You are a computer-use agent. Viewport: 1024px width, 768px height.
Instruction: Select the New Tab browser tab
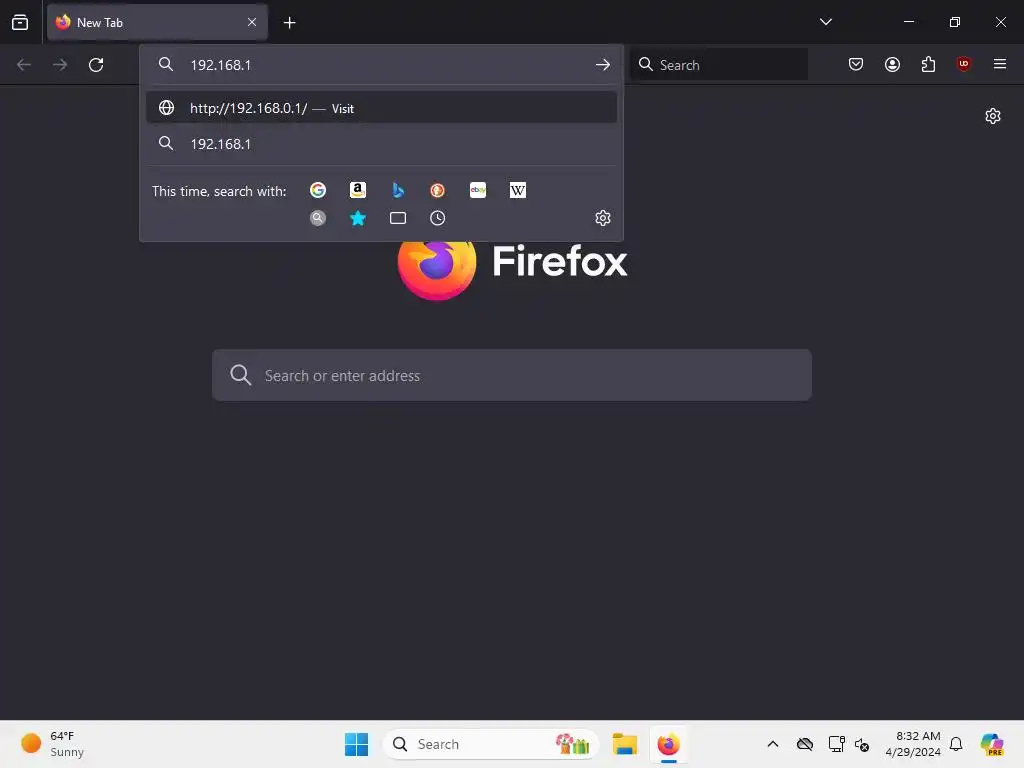(x=157, y=22)
